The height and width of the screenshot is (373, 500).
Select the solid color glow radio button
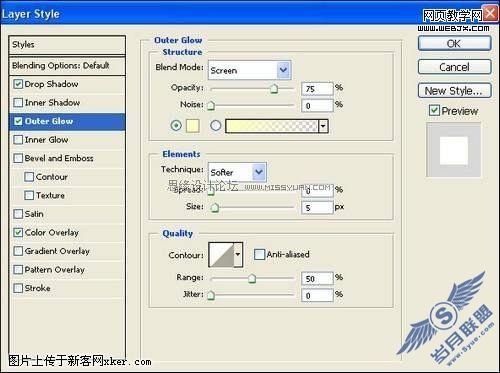click(x=176, y=126)
